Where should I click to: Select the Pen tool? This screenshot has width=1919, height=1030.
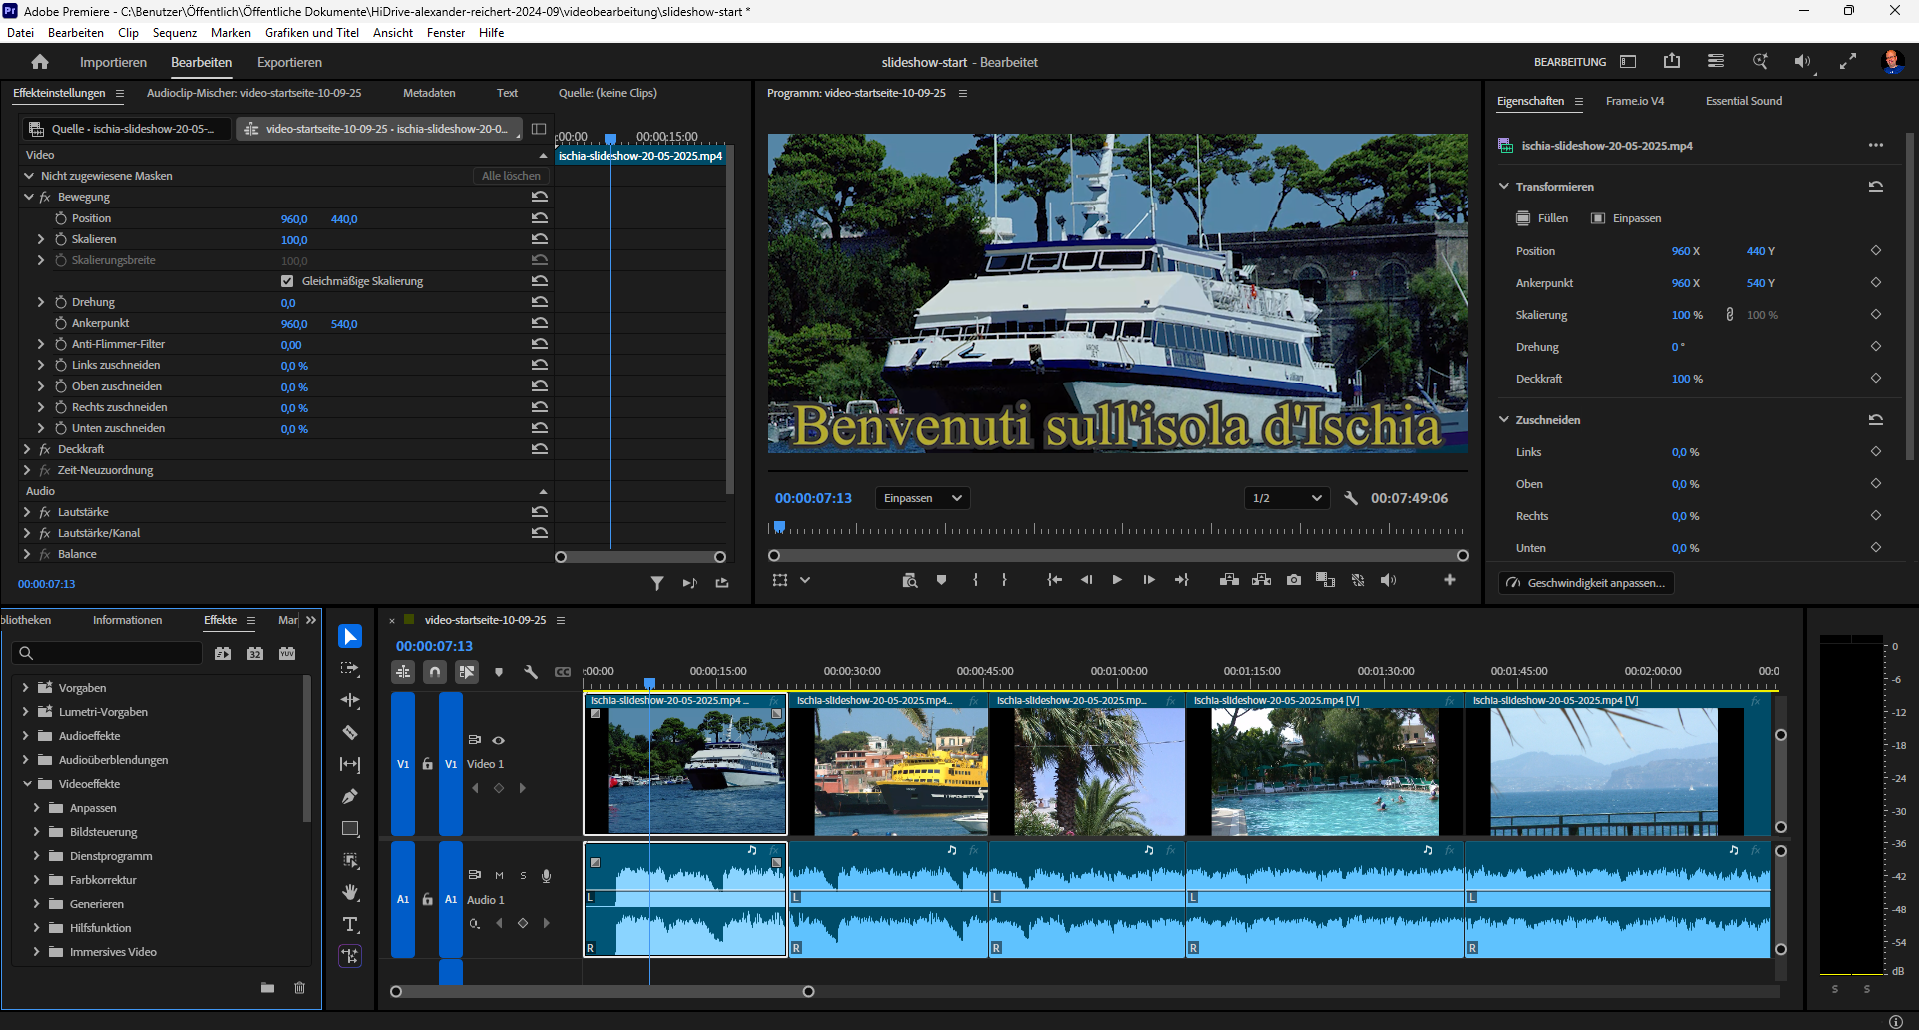coord(350,797)
